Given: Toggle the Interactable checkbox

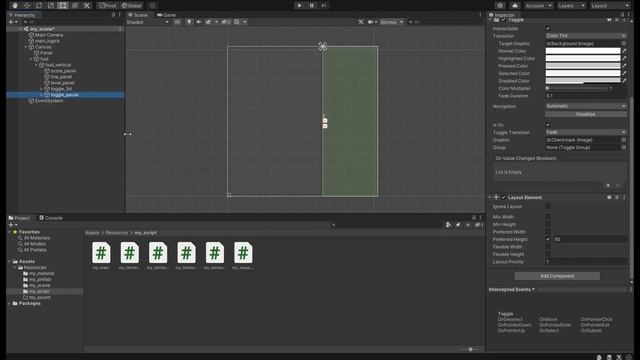Looking at the screenshot, I should [548, 29].
